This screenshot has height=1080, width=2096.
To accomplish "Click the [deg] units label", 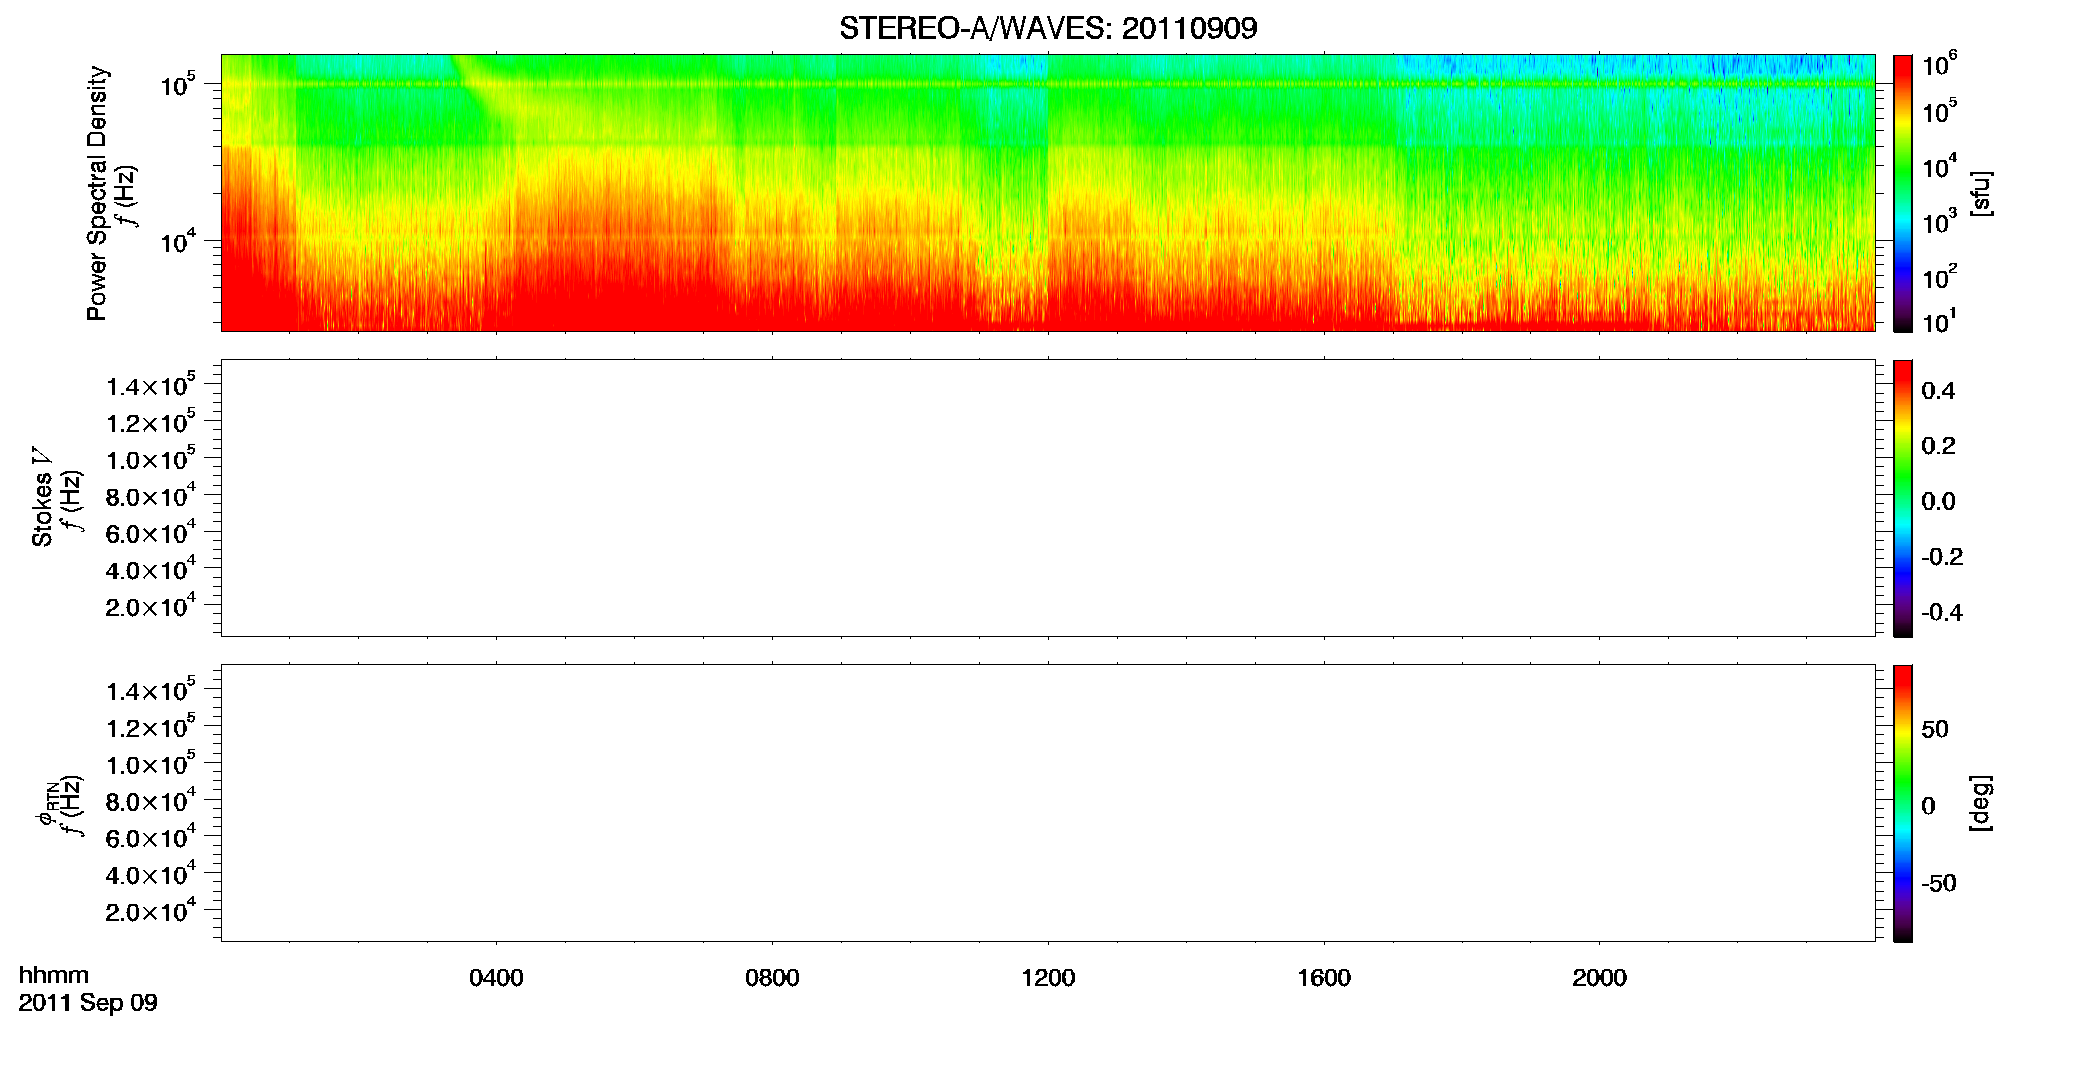I will (1981, 802).
